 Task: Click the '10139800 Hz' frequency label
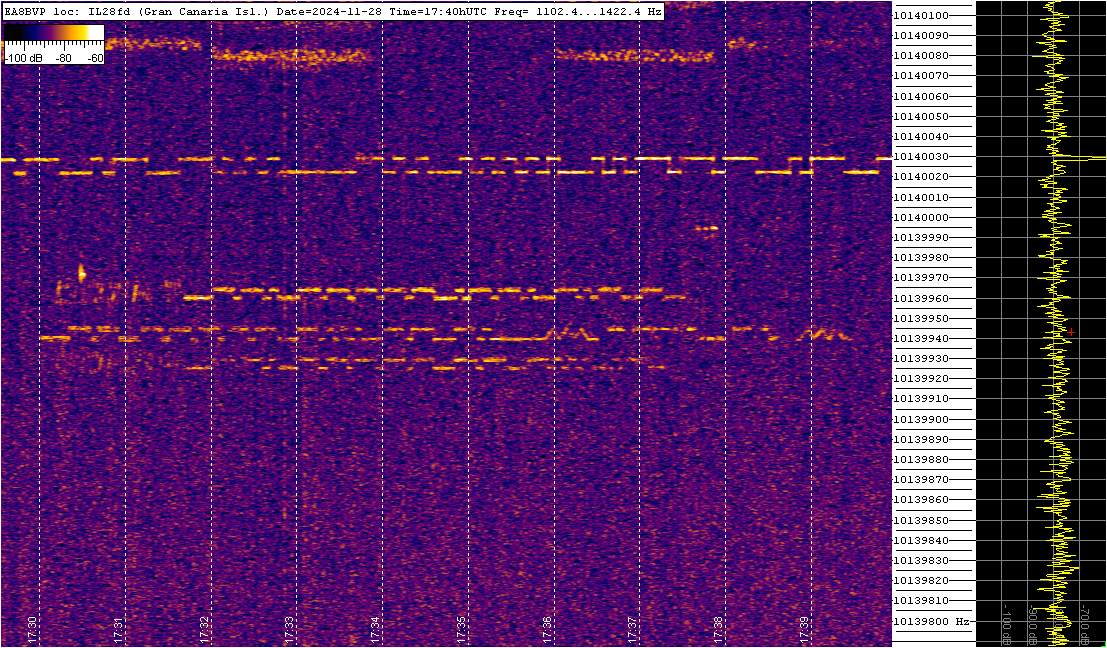click(x=931, y=621)
